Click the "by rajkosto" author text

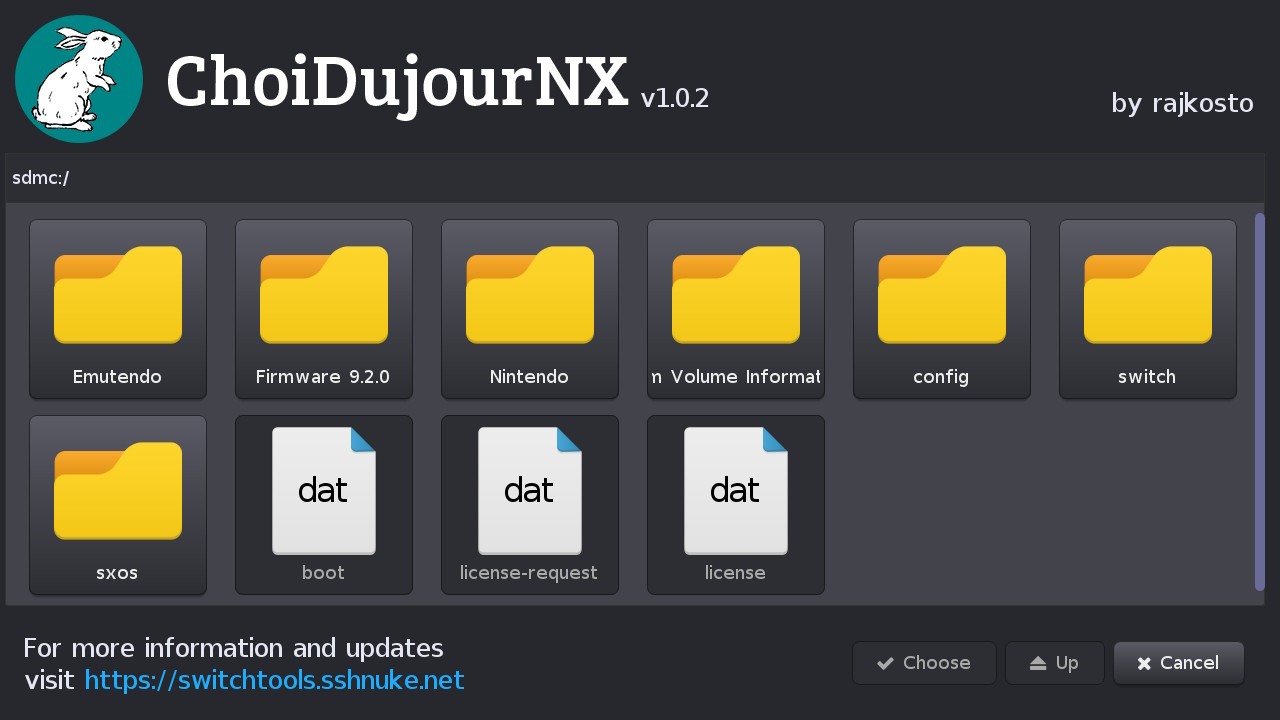[1182, 103]
